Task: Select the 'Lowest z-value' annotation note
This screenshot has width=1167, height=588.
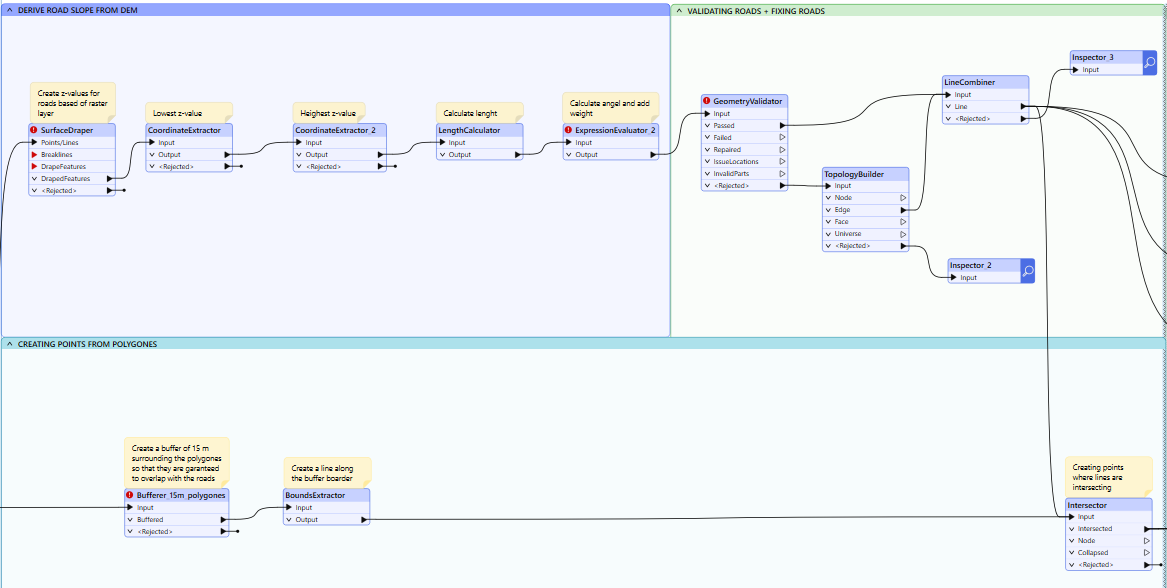Action: [188, 112]
